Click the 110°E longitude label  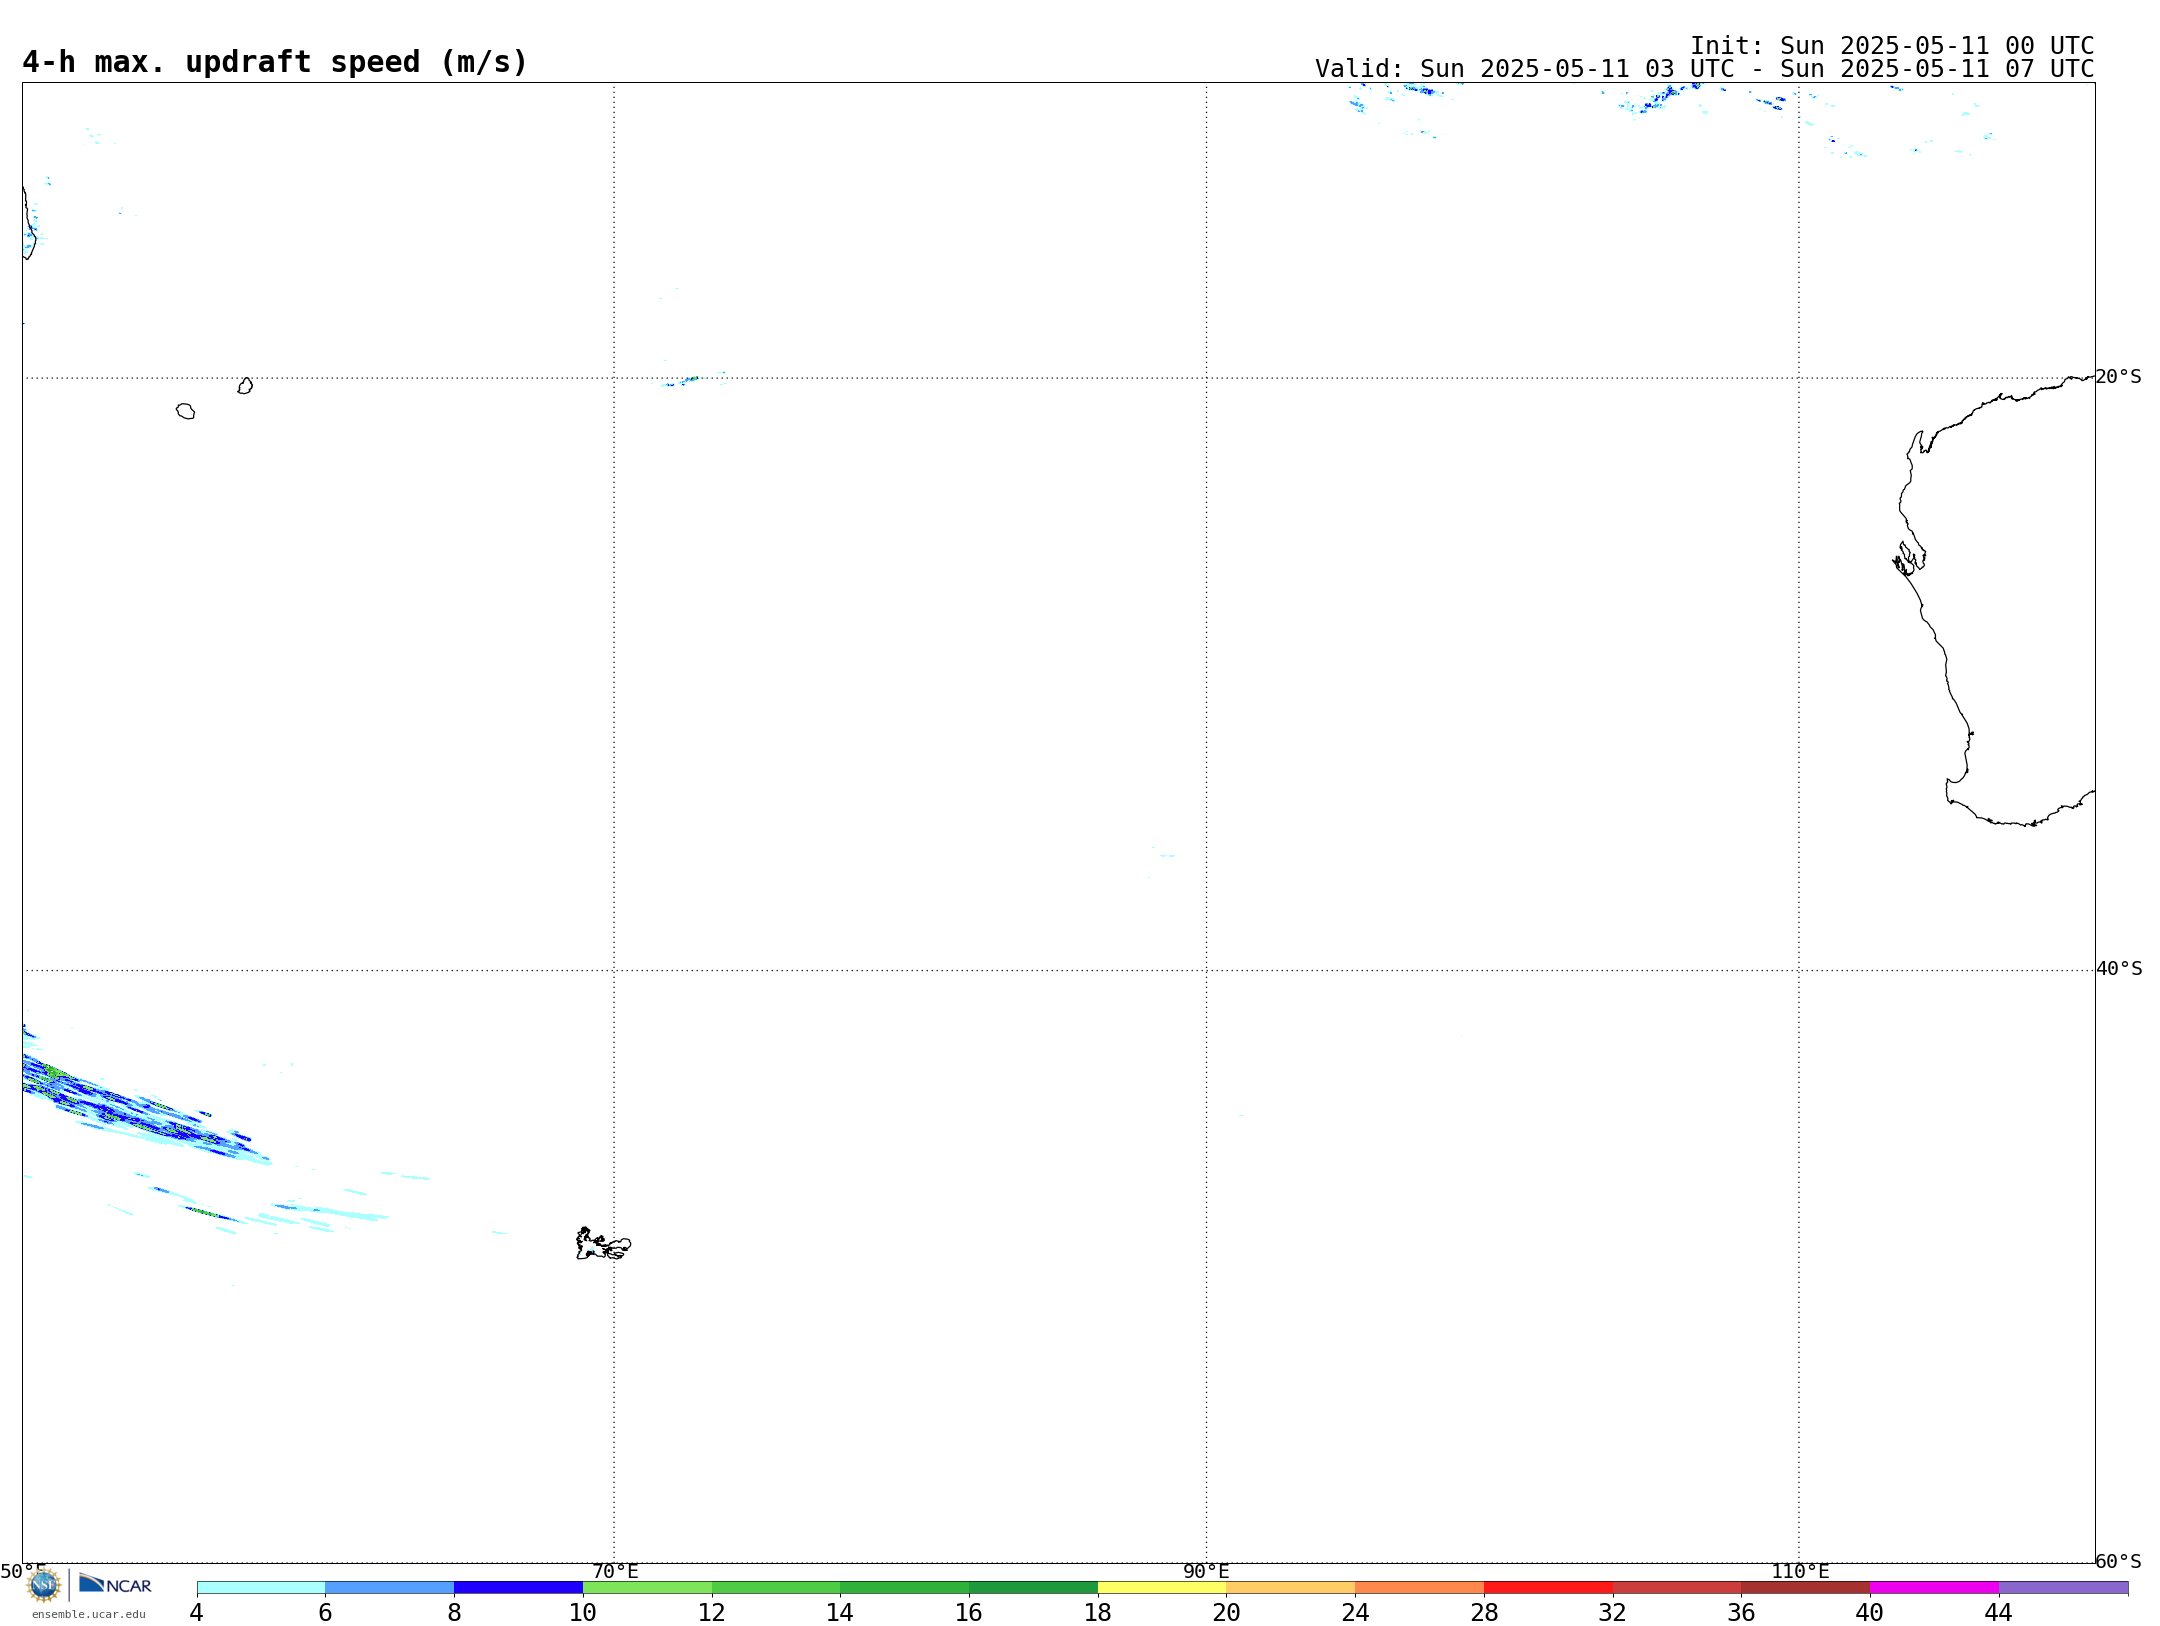point(1800,1571)
